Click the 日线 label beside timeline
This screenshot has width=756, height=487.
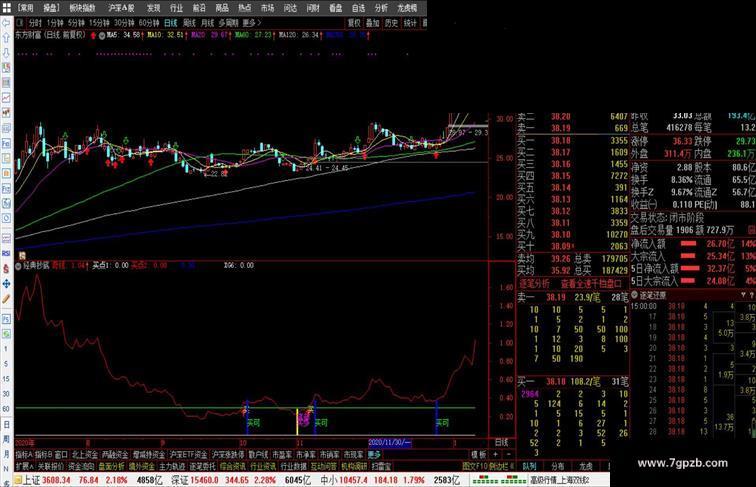click(x=501, y=442)
